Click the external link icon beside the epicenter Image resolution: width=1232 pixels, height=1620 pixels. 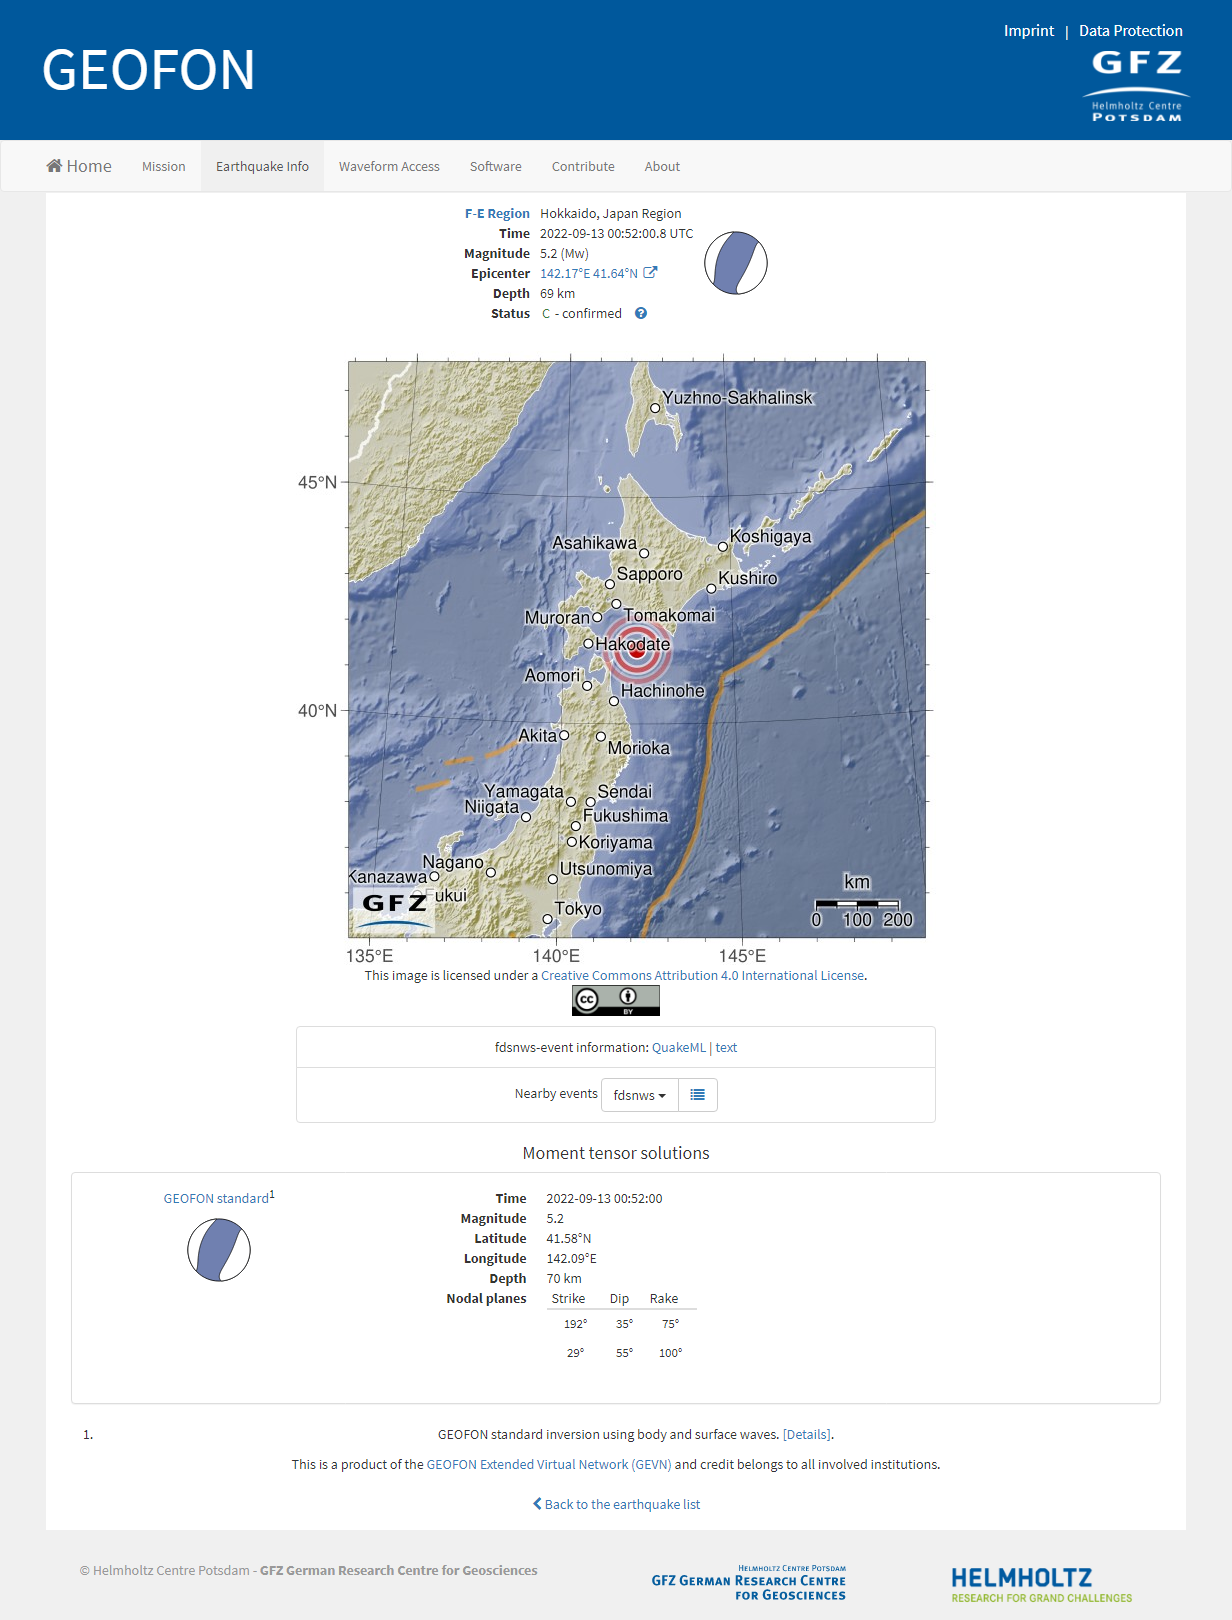pyautogui.click(x=650, y=273)
